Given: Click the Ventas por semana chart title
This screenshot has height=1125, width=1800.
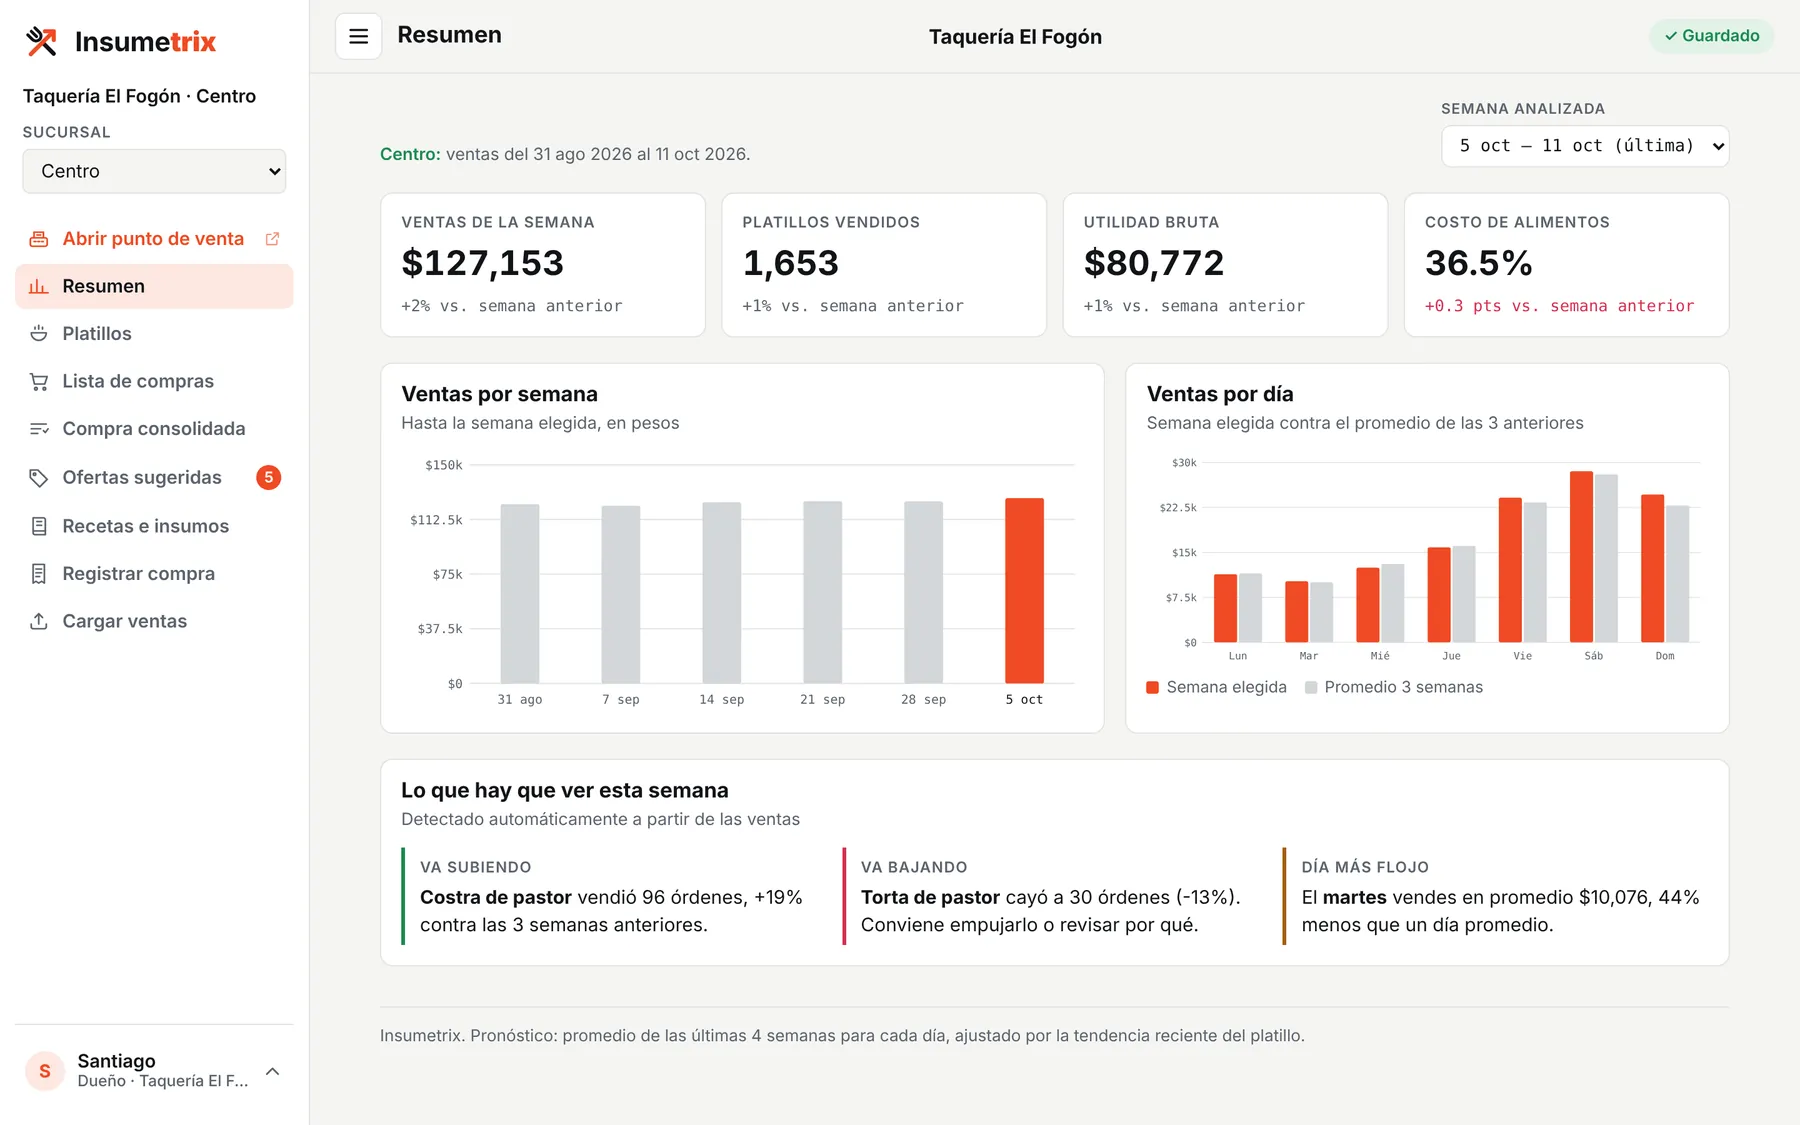Looking at the screenshot, I should (x=500, y=394).
